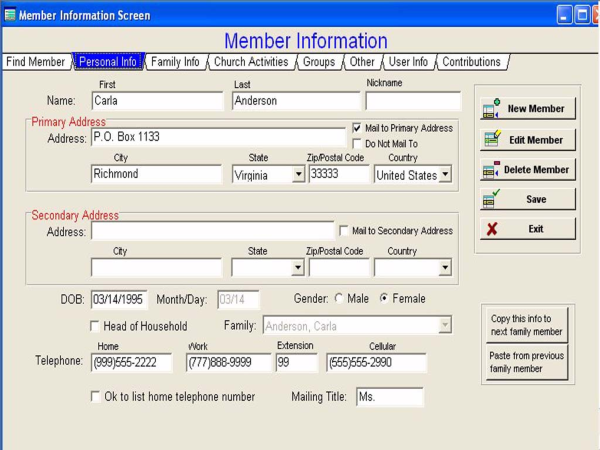Click Copy this info to next family member
The height and width of the screenshot is (450, 600).
point(527,325)
